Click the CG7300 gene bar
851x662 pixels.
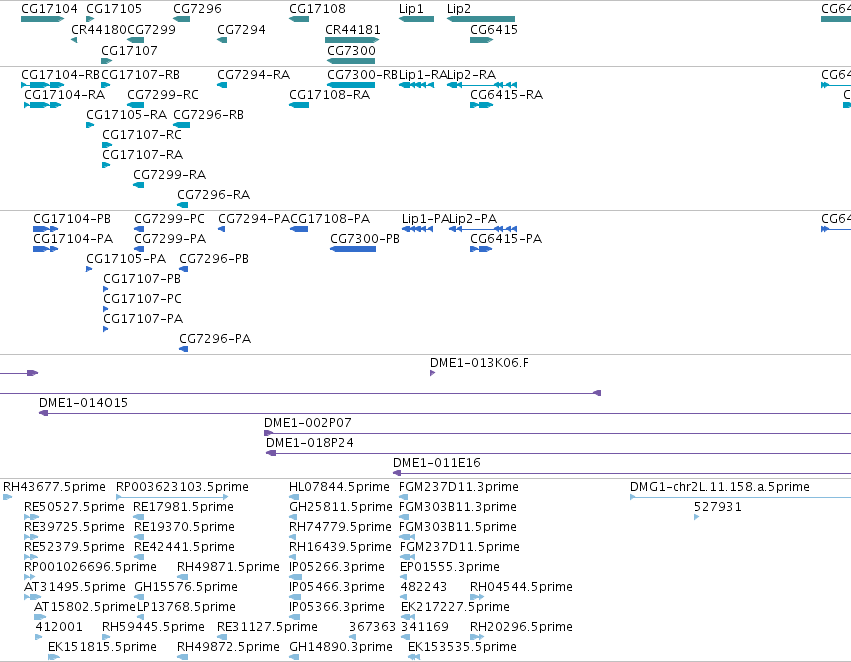point(351,61)
